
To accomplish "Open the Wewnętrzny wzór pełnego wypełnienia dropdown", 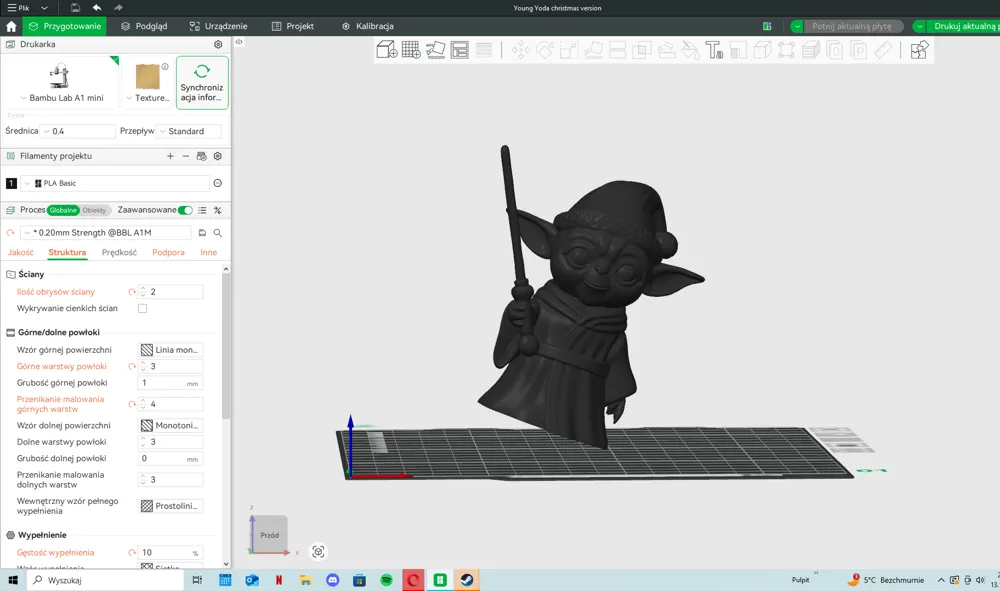I will [x=171, y=506].
